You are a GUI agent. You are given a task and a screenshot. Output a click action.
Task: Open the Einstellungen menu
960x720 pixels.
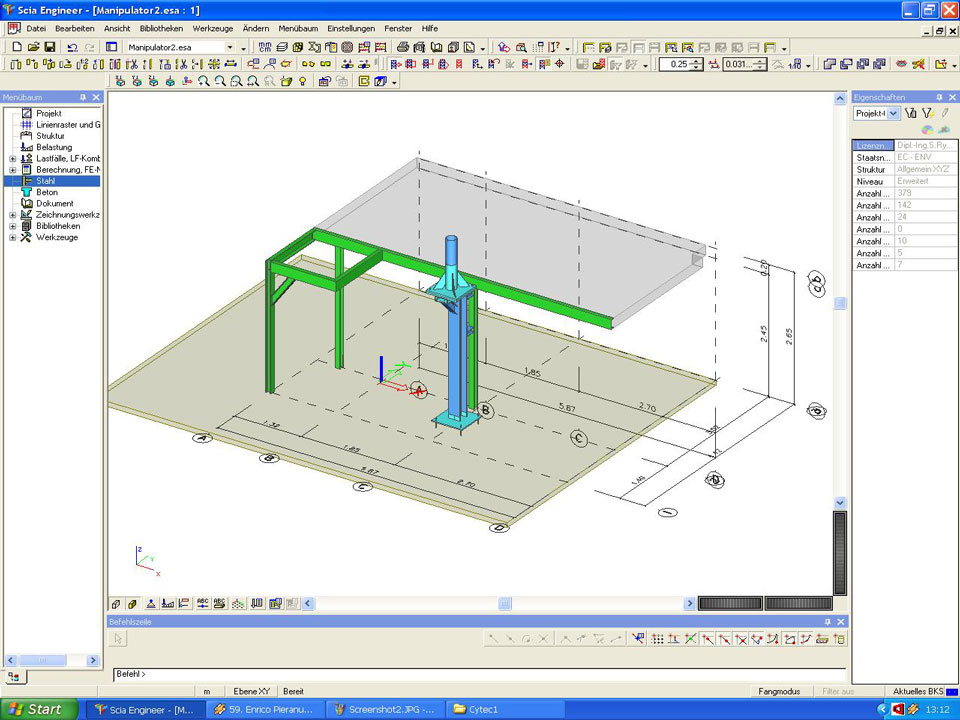pos(350,28)
